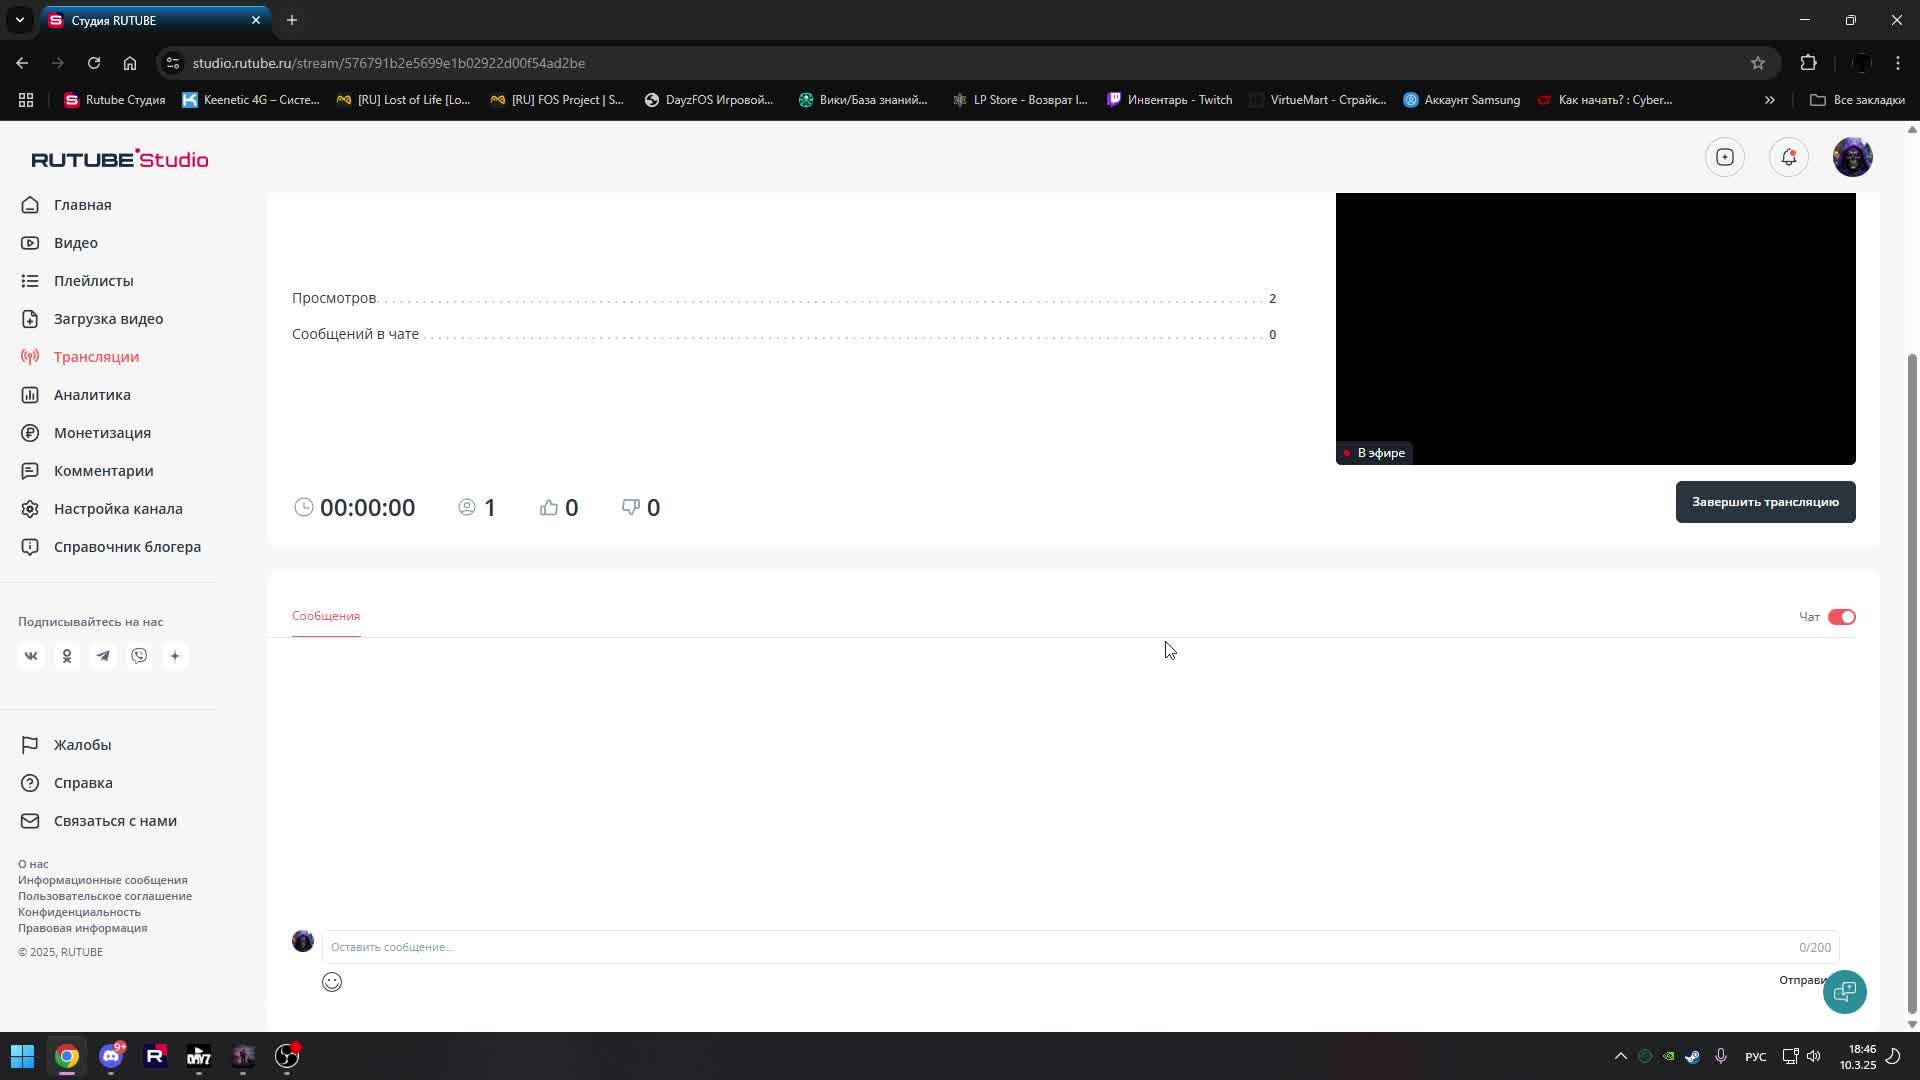
Task: Select the Сообщения tab
Action: (326, 616)
